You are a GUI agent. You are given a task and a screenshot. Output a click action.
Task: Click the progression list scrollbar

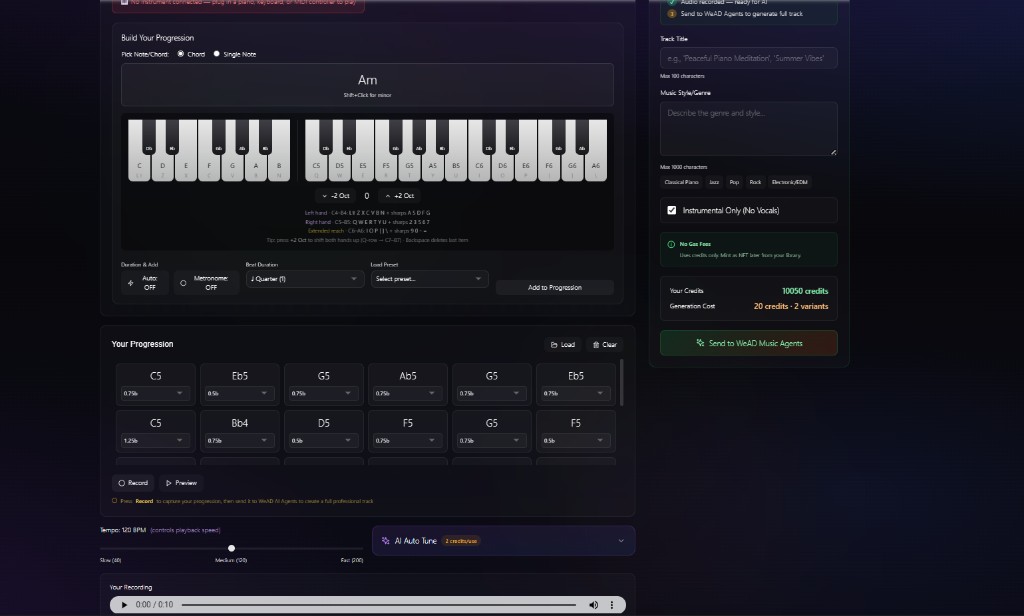pos(622,383)
